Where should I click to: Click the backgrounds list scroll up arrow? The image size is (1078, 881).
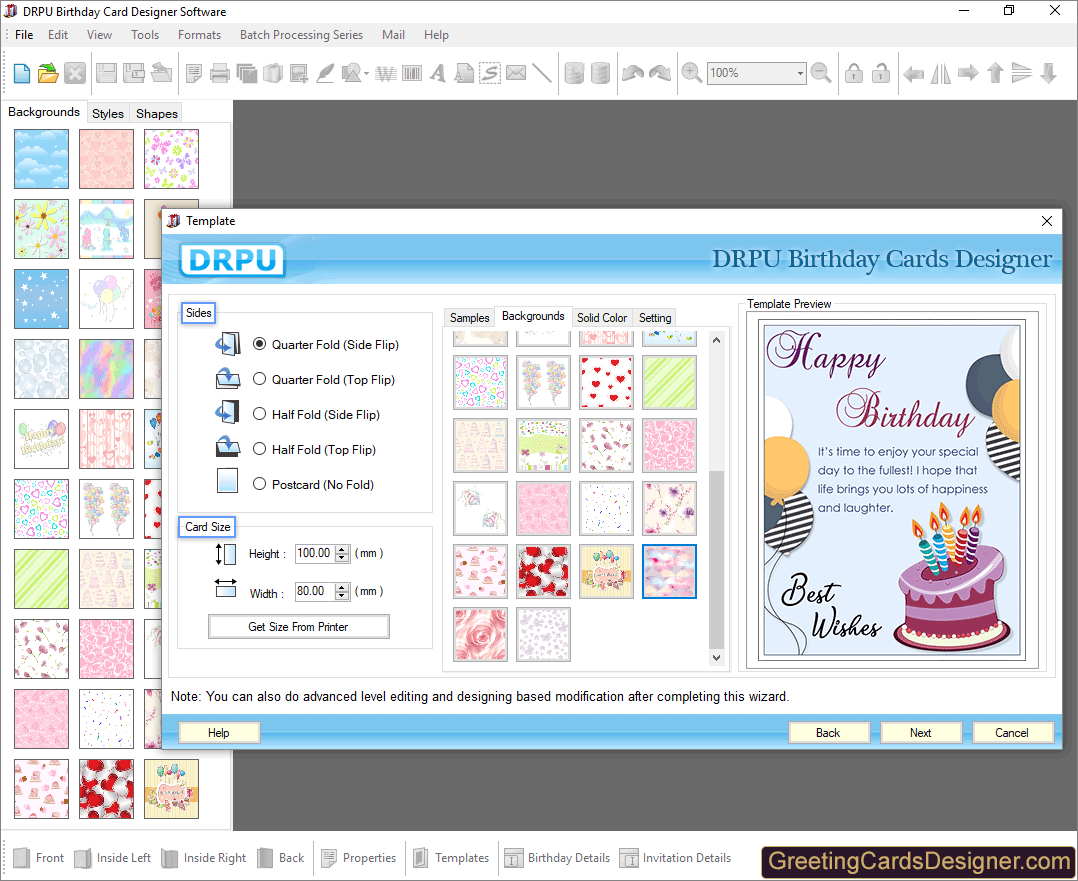716,340
